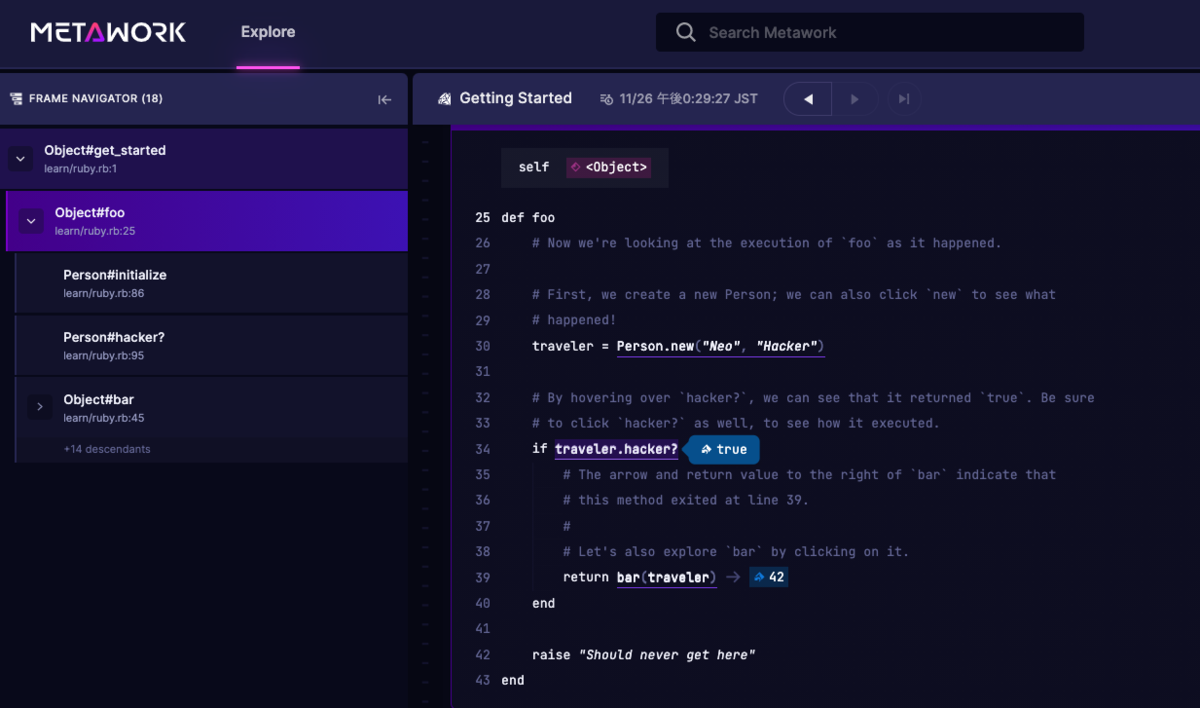Select the Object#get_started frame row

tap(204, 158)
